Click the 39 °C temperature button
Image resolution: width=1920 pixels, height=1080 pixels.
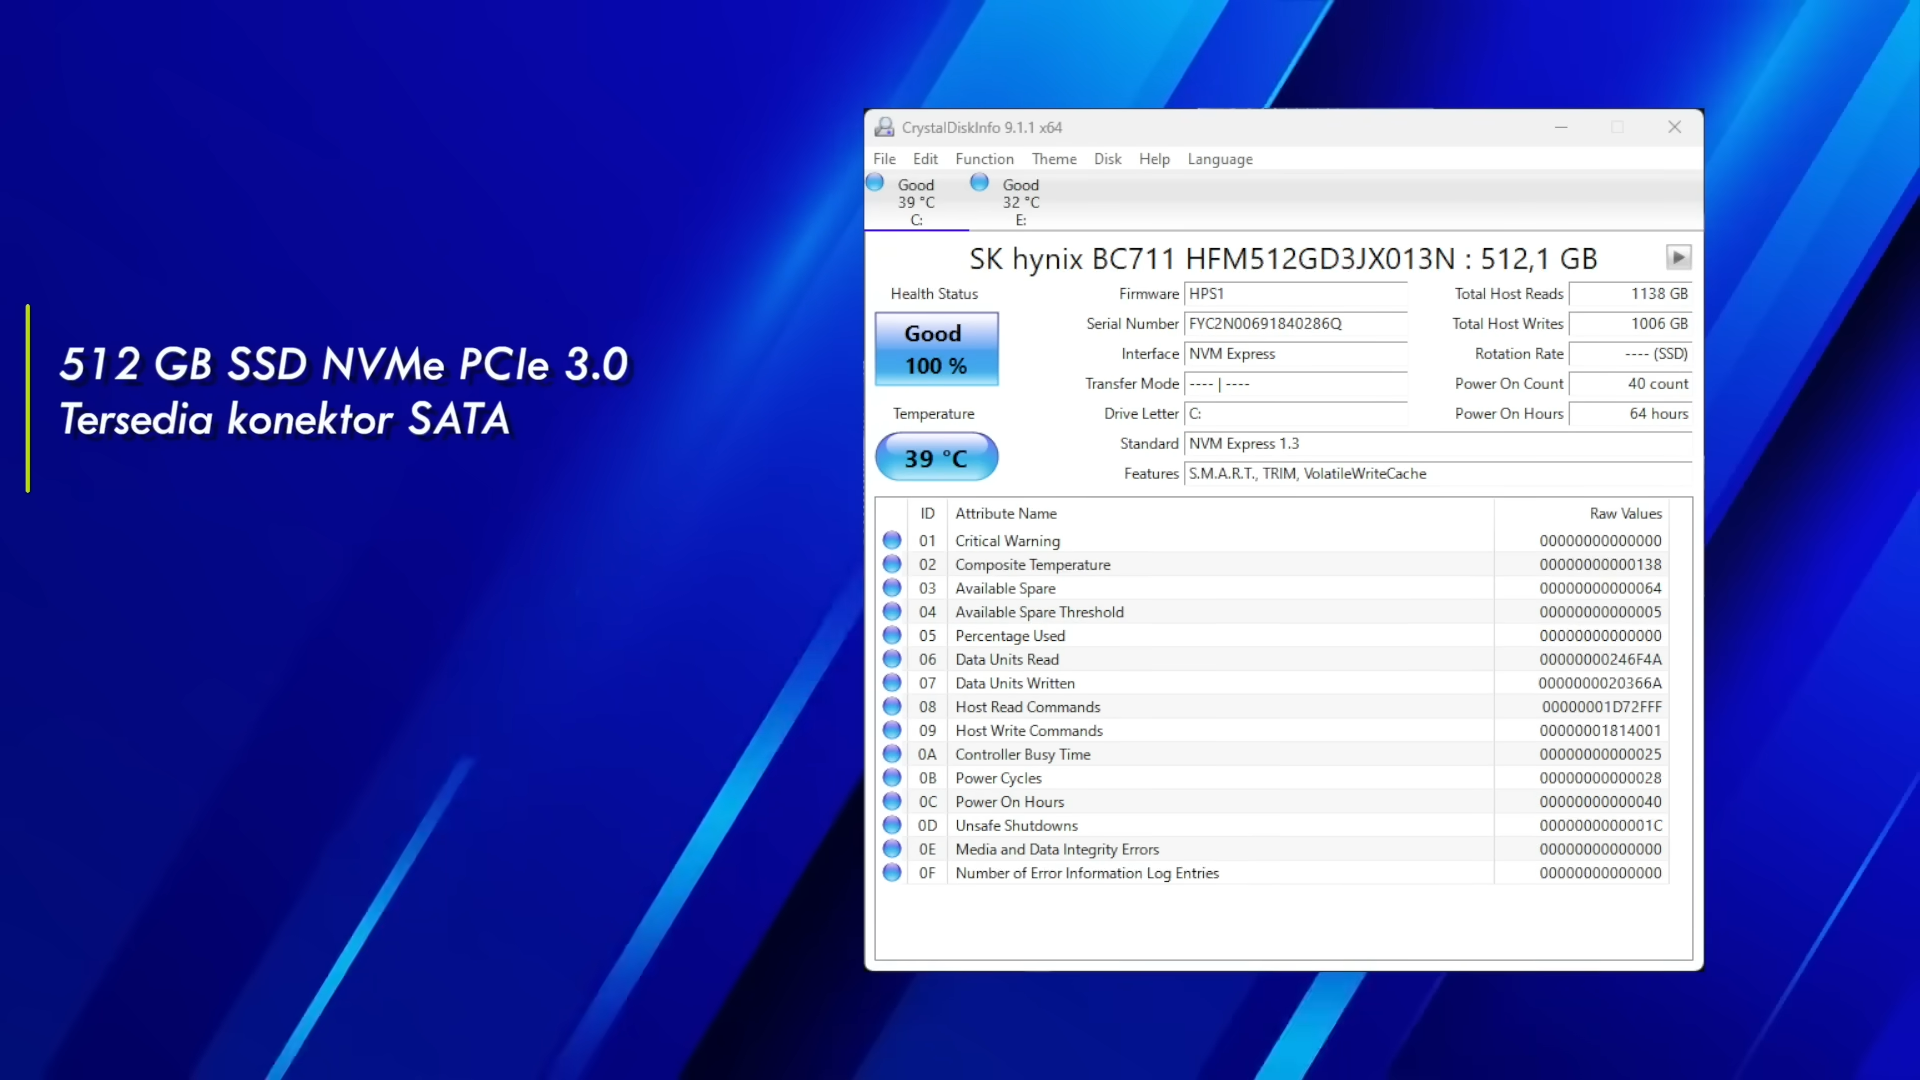(936, 458)
